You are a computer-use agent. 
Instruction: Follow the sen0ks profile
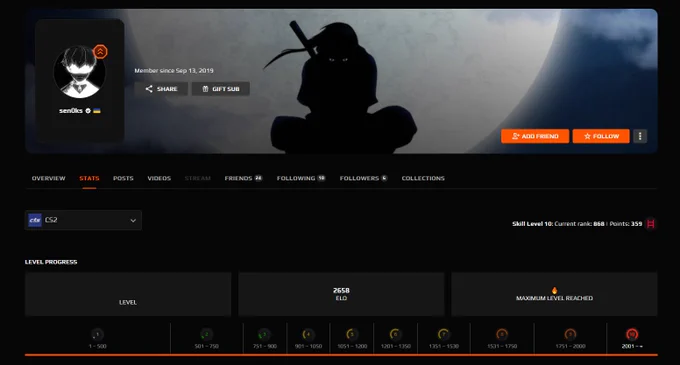pos(601,136)
